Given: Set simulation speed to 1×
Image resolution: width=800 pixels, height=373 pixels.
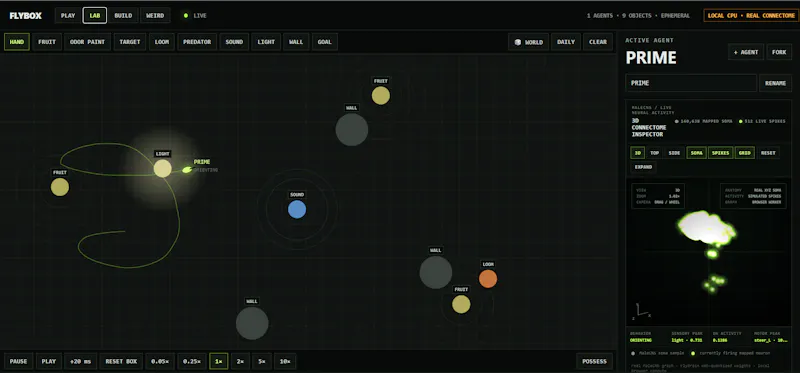Looking at the screenshot, I should (219, 361).
